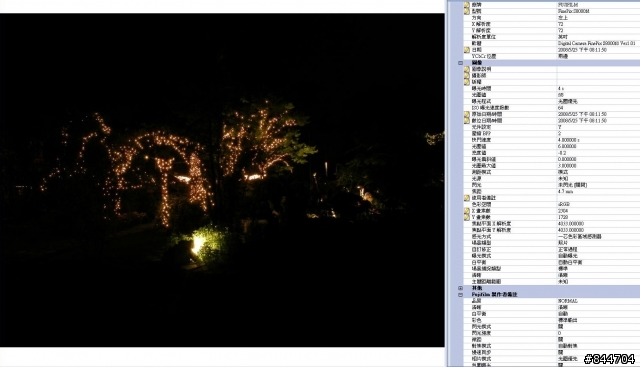Click edit icon beside X 像素數 row

point(467,211)
